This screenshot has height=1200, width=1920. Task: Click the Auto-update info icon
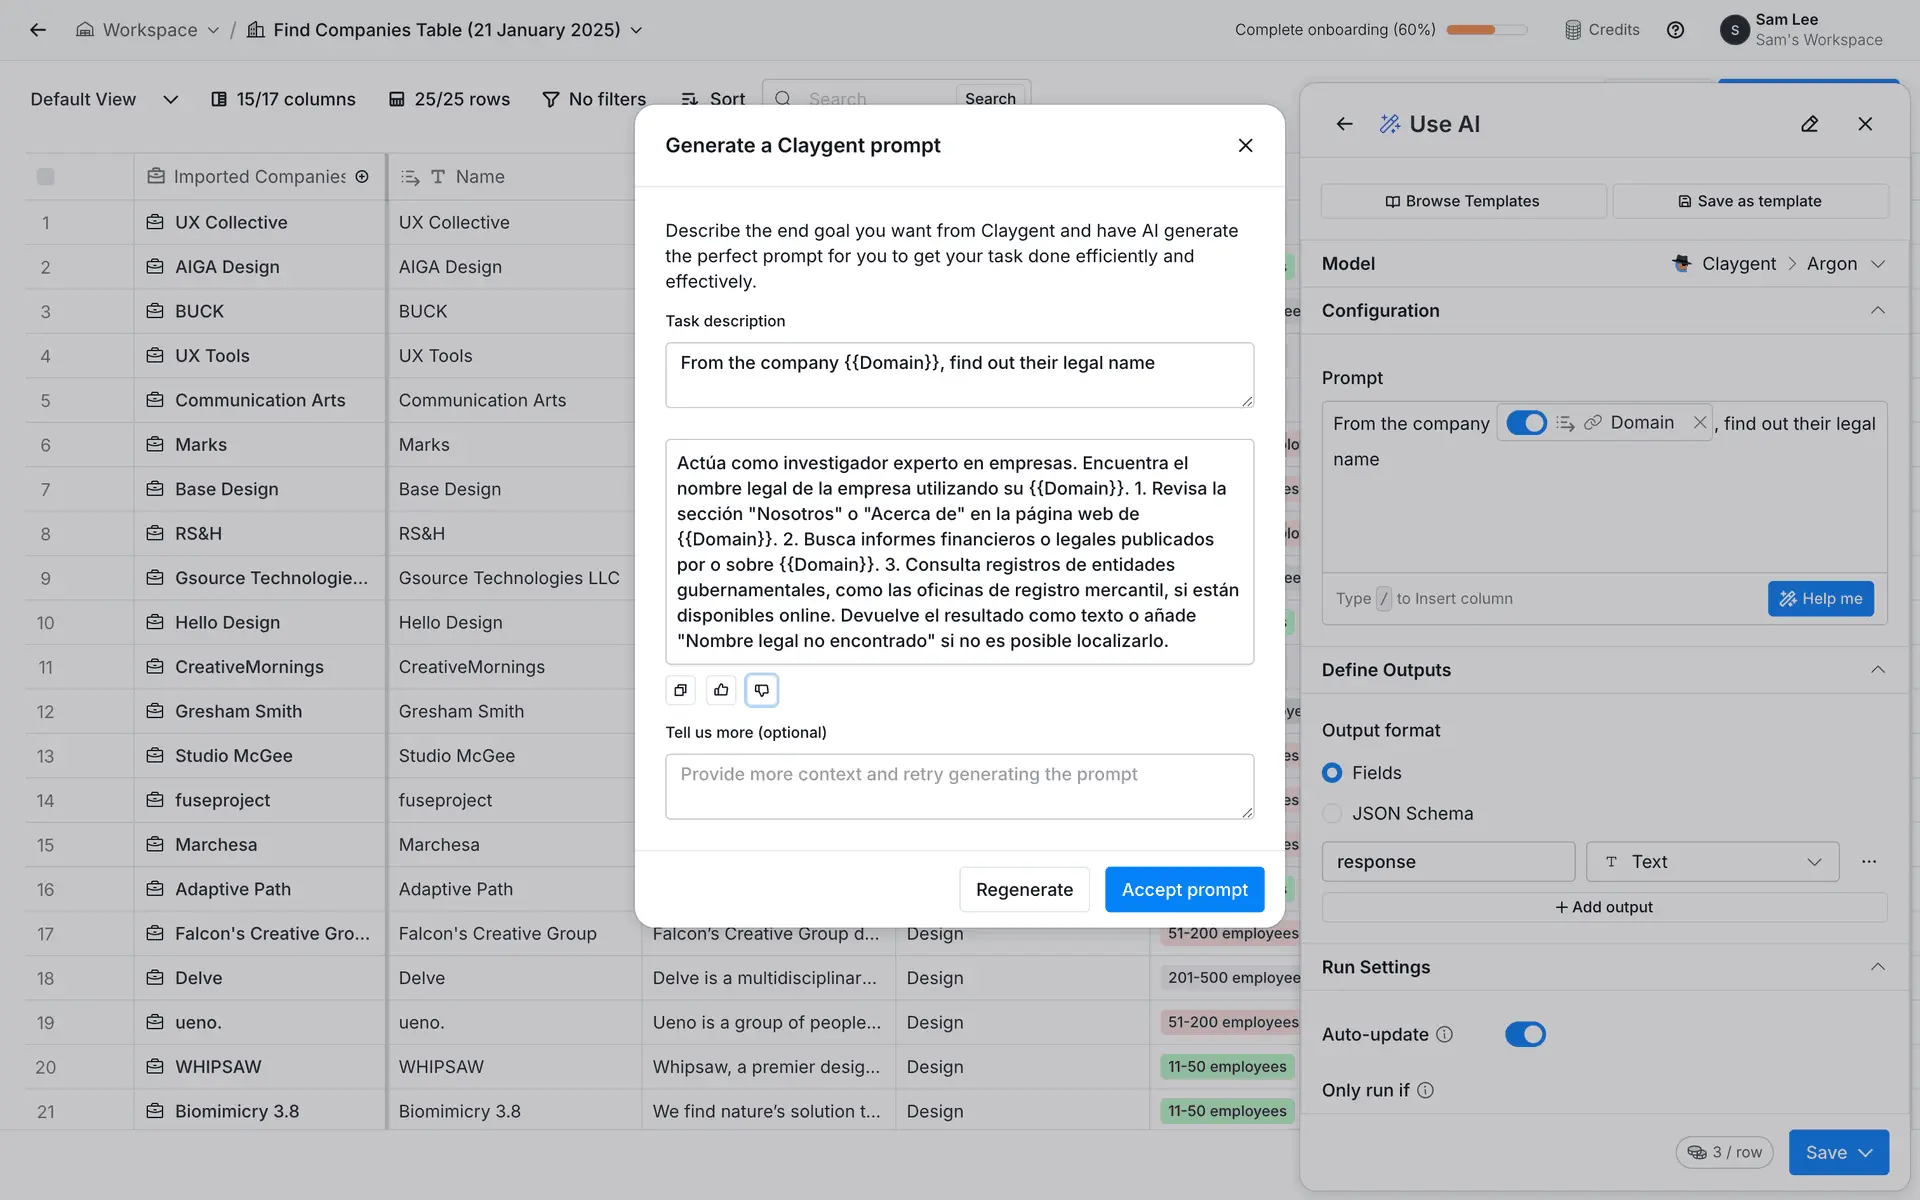pos(1444,1034)
